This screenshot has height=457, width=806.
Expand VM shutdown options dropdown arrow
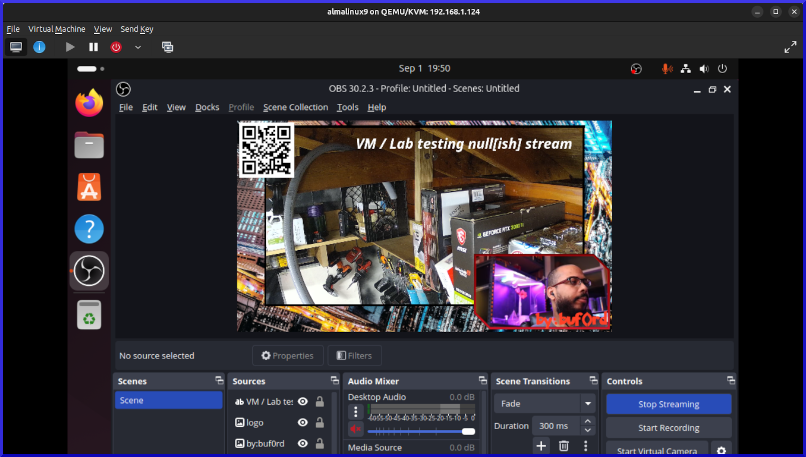coord(138,47)
